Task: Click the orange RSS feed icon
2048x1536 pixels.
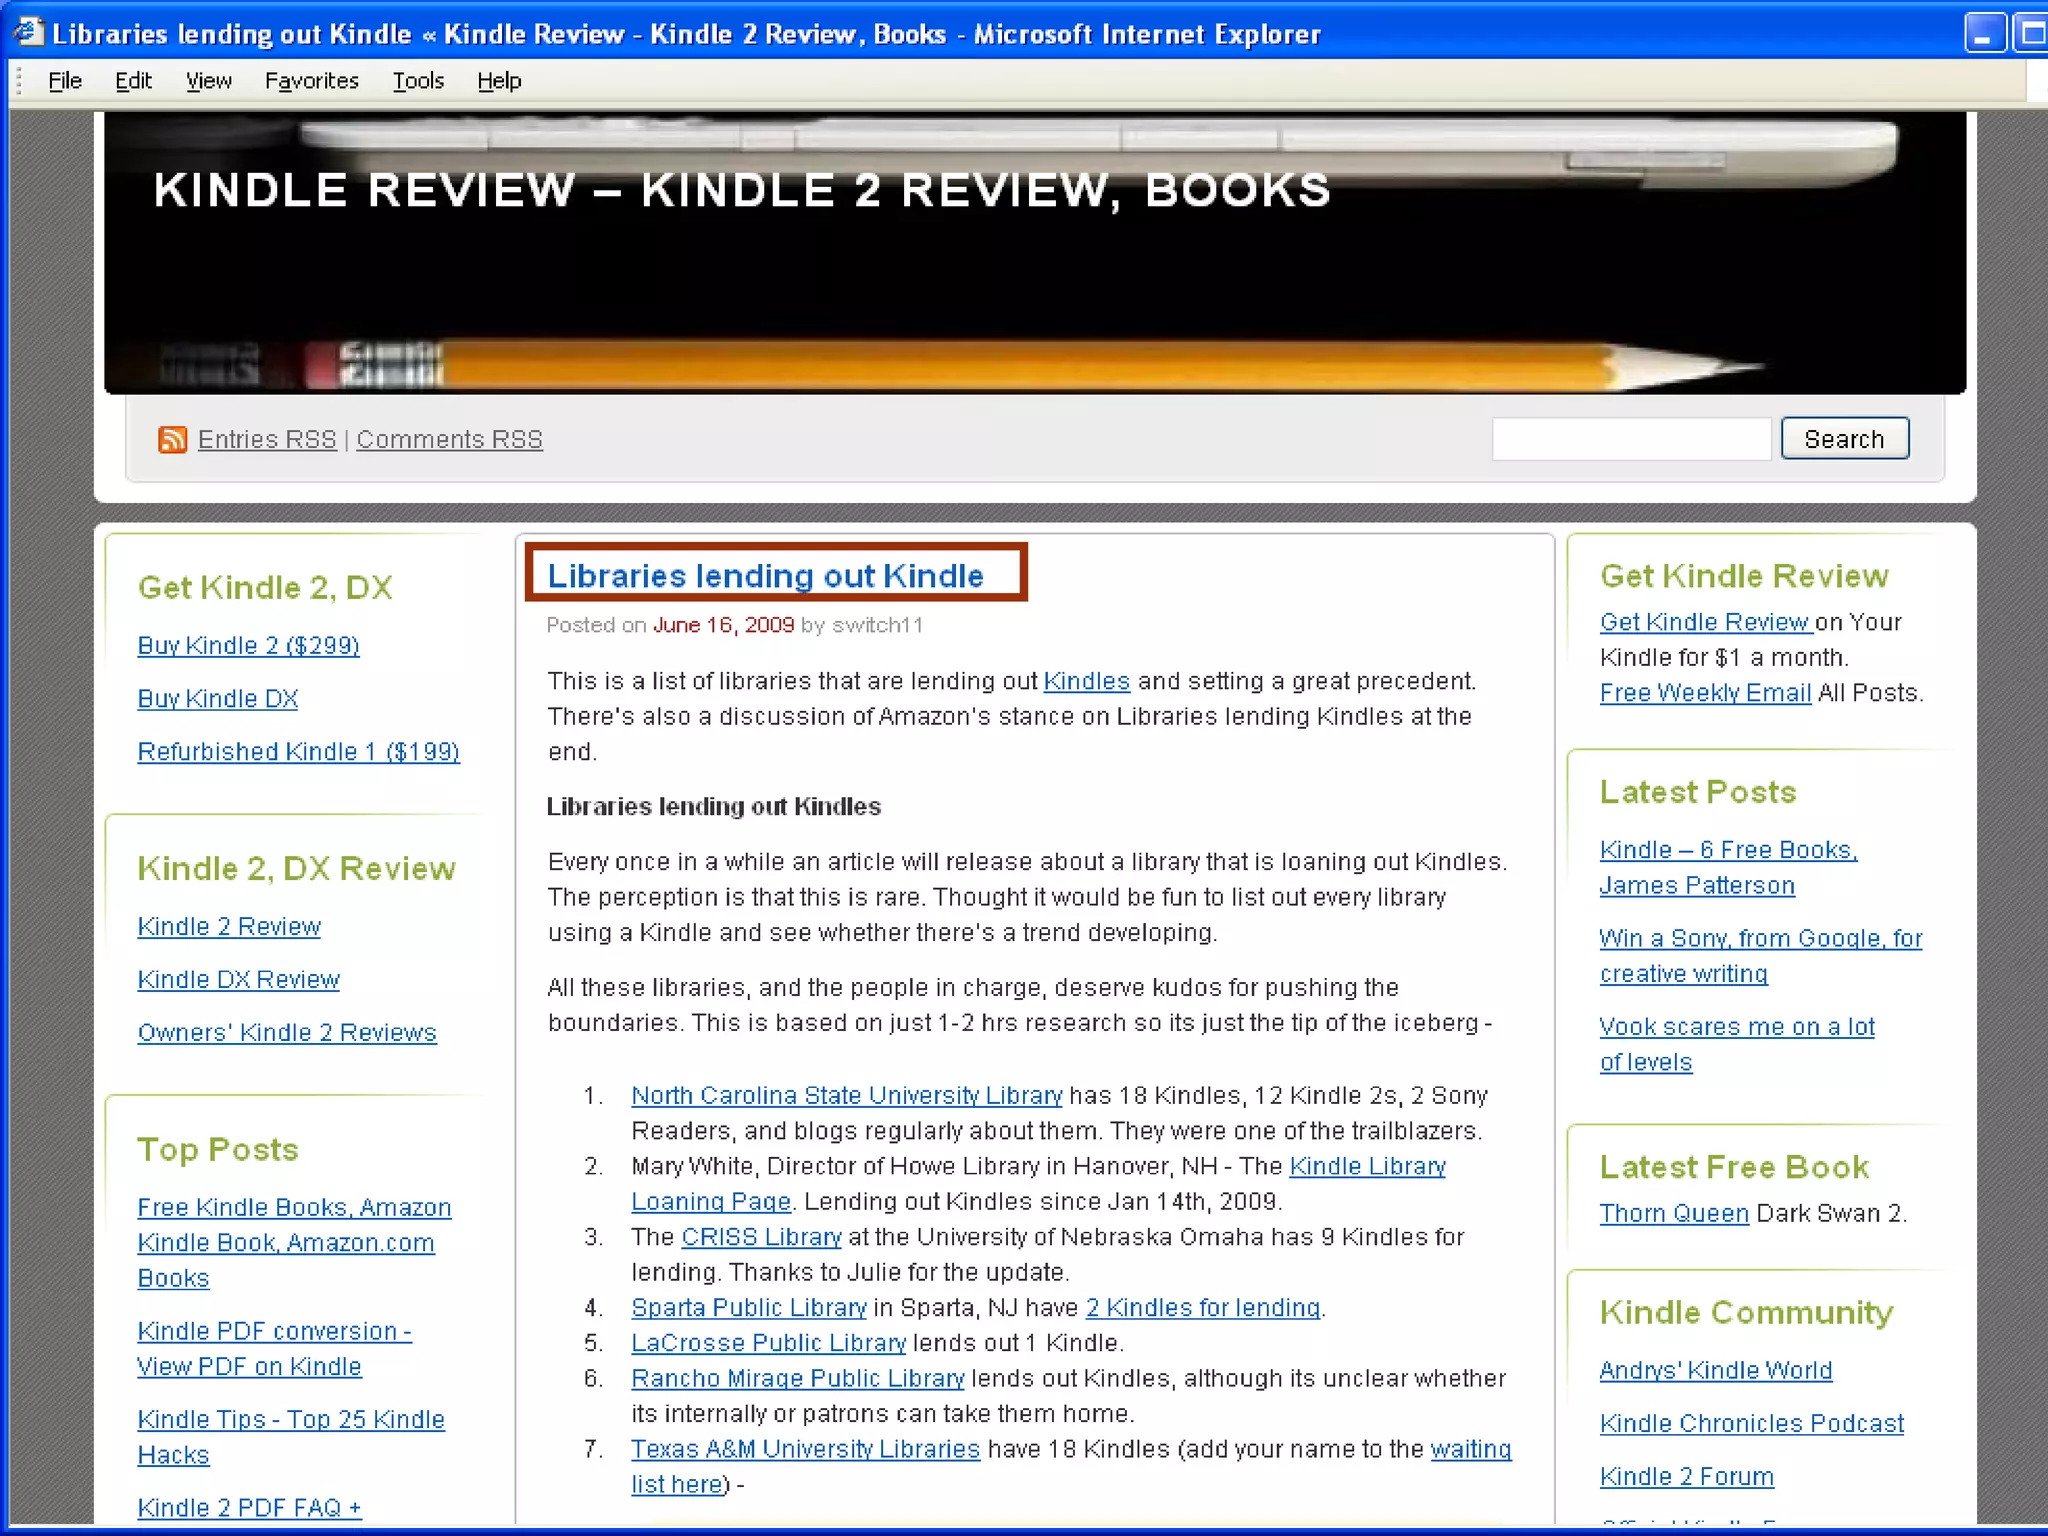Action: [172, 440]
